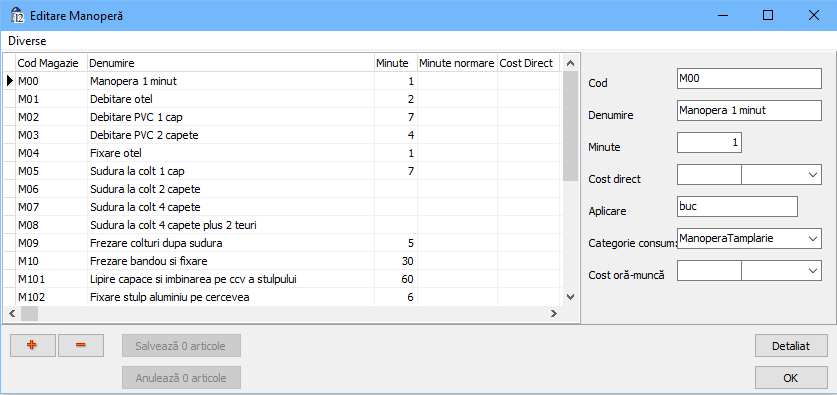Select the row Frezare bandou si fixare
837x395 pixels.
(x=282, y=261)
